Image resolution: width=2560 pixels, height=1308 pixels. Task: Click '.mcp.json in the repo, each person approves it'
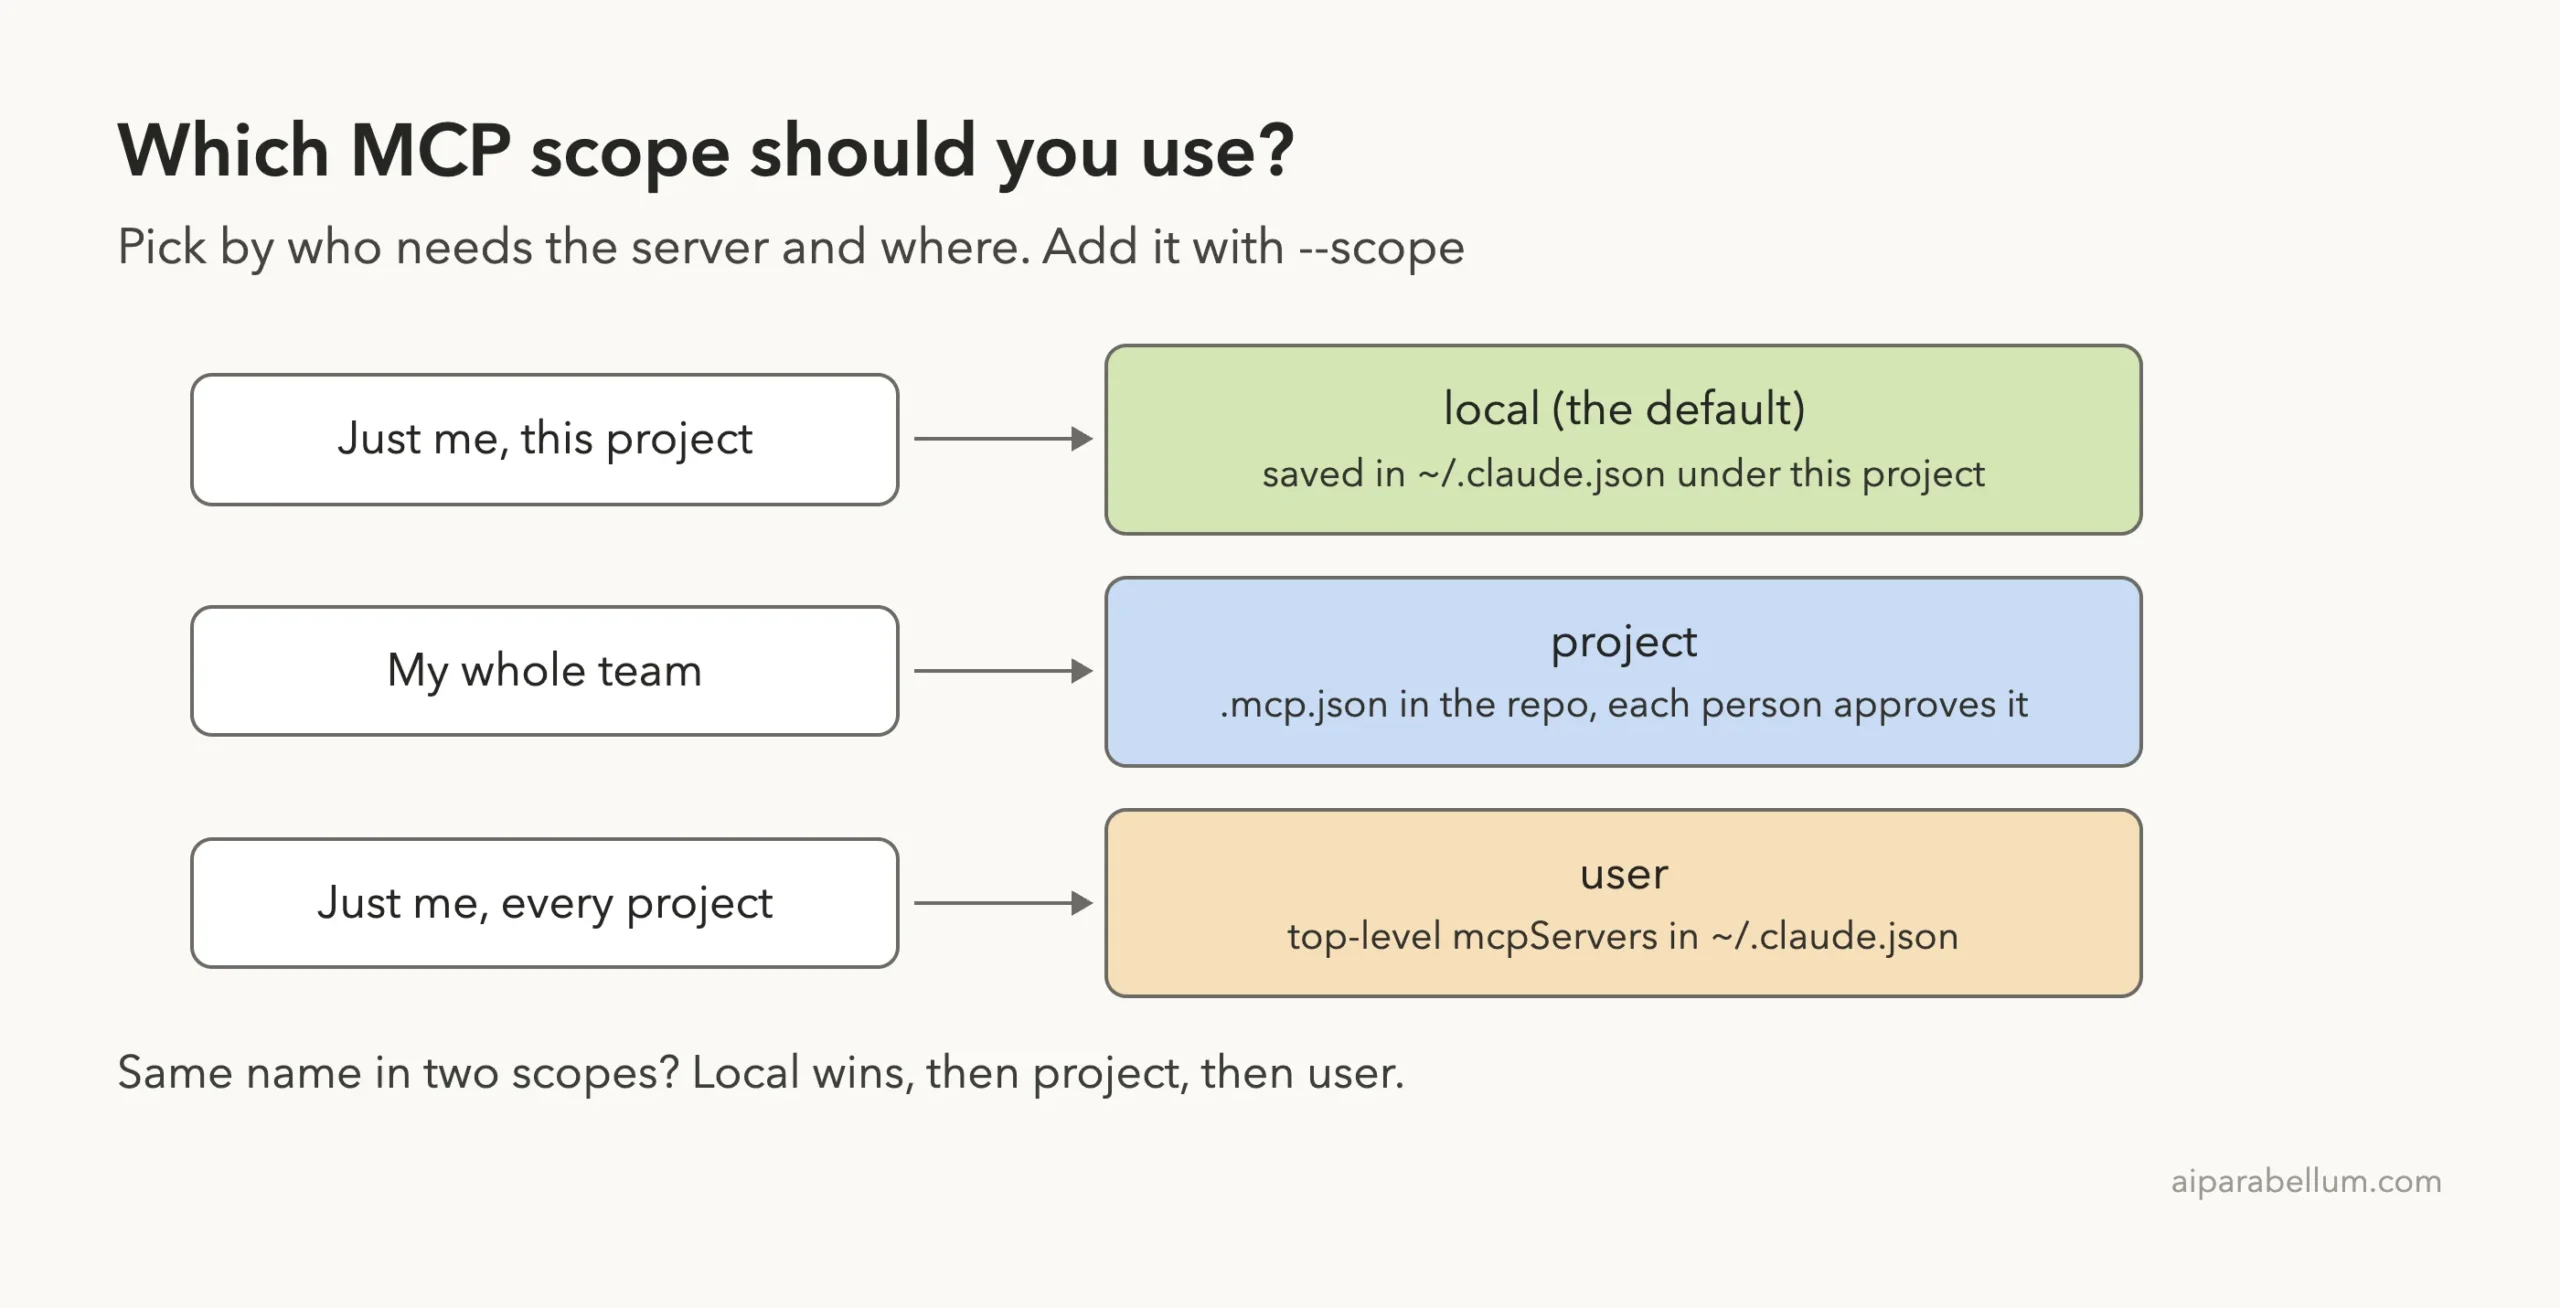point(1623,705)
